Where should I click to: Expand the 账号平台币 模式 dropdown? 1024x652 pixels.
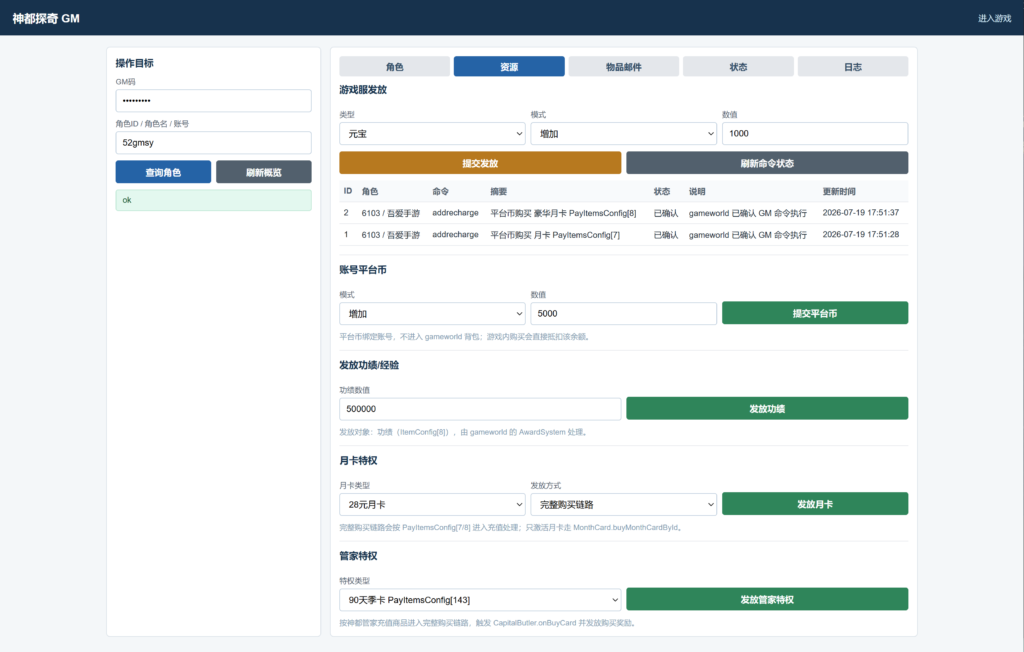[x=432, y=314]
